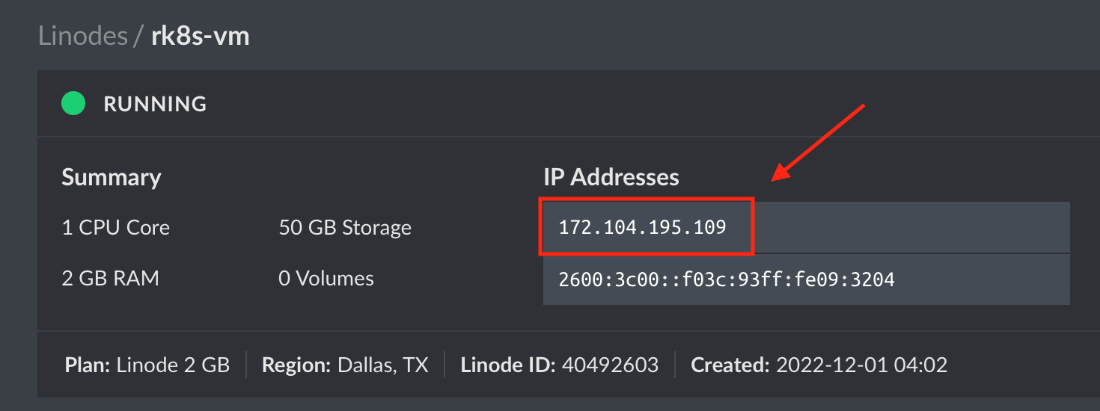Click the RUNNING status label
The height and width of the screenshot is (411, 1100).
pyautogui.click(x=155, y=103)
